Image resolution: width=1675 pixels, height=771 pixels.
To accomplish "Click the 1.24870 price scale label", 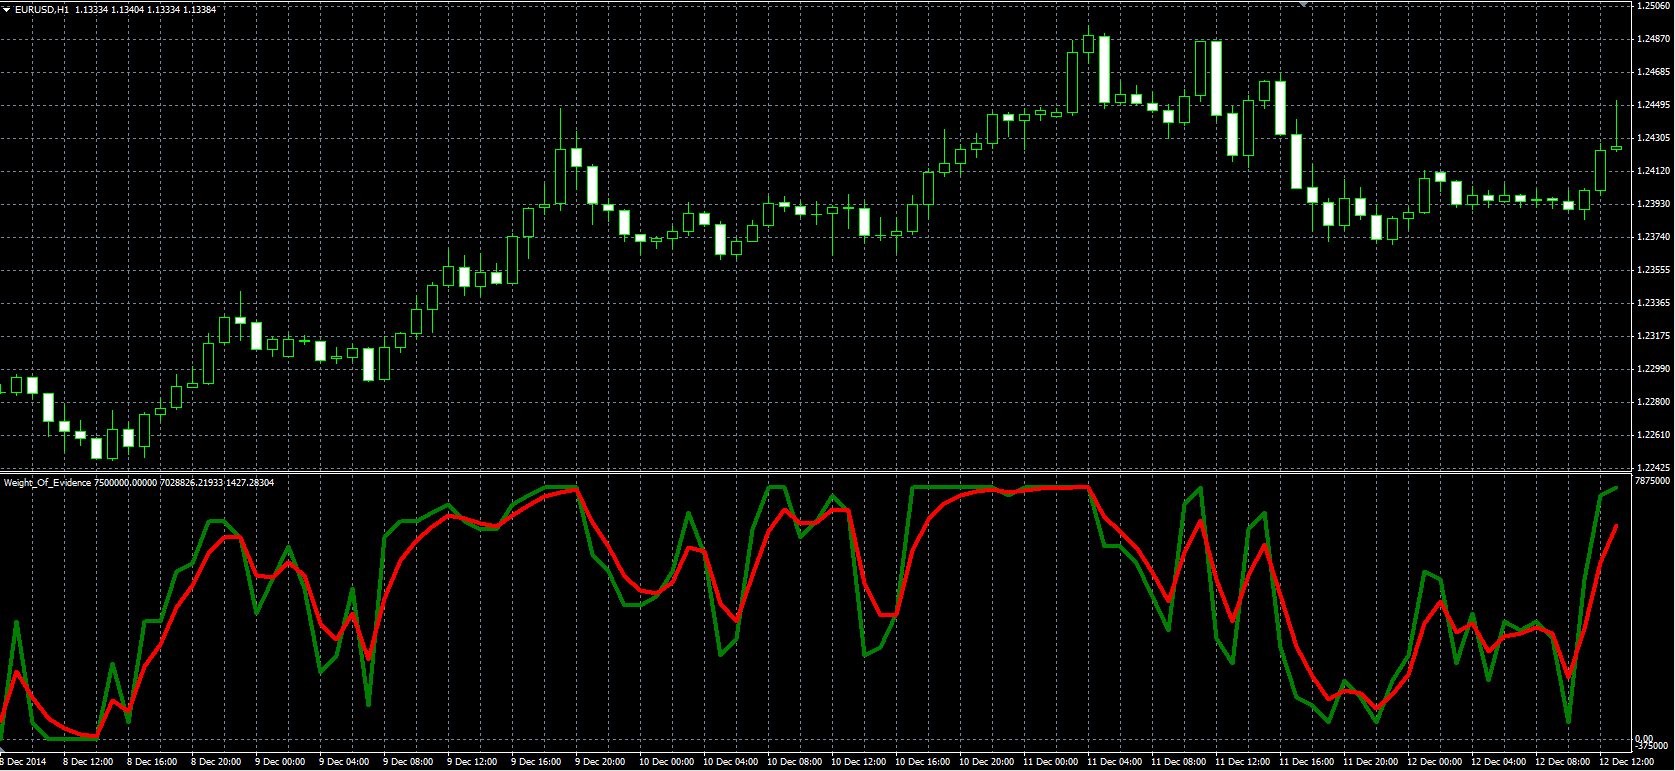I will (1655, 39).
